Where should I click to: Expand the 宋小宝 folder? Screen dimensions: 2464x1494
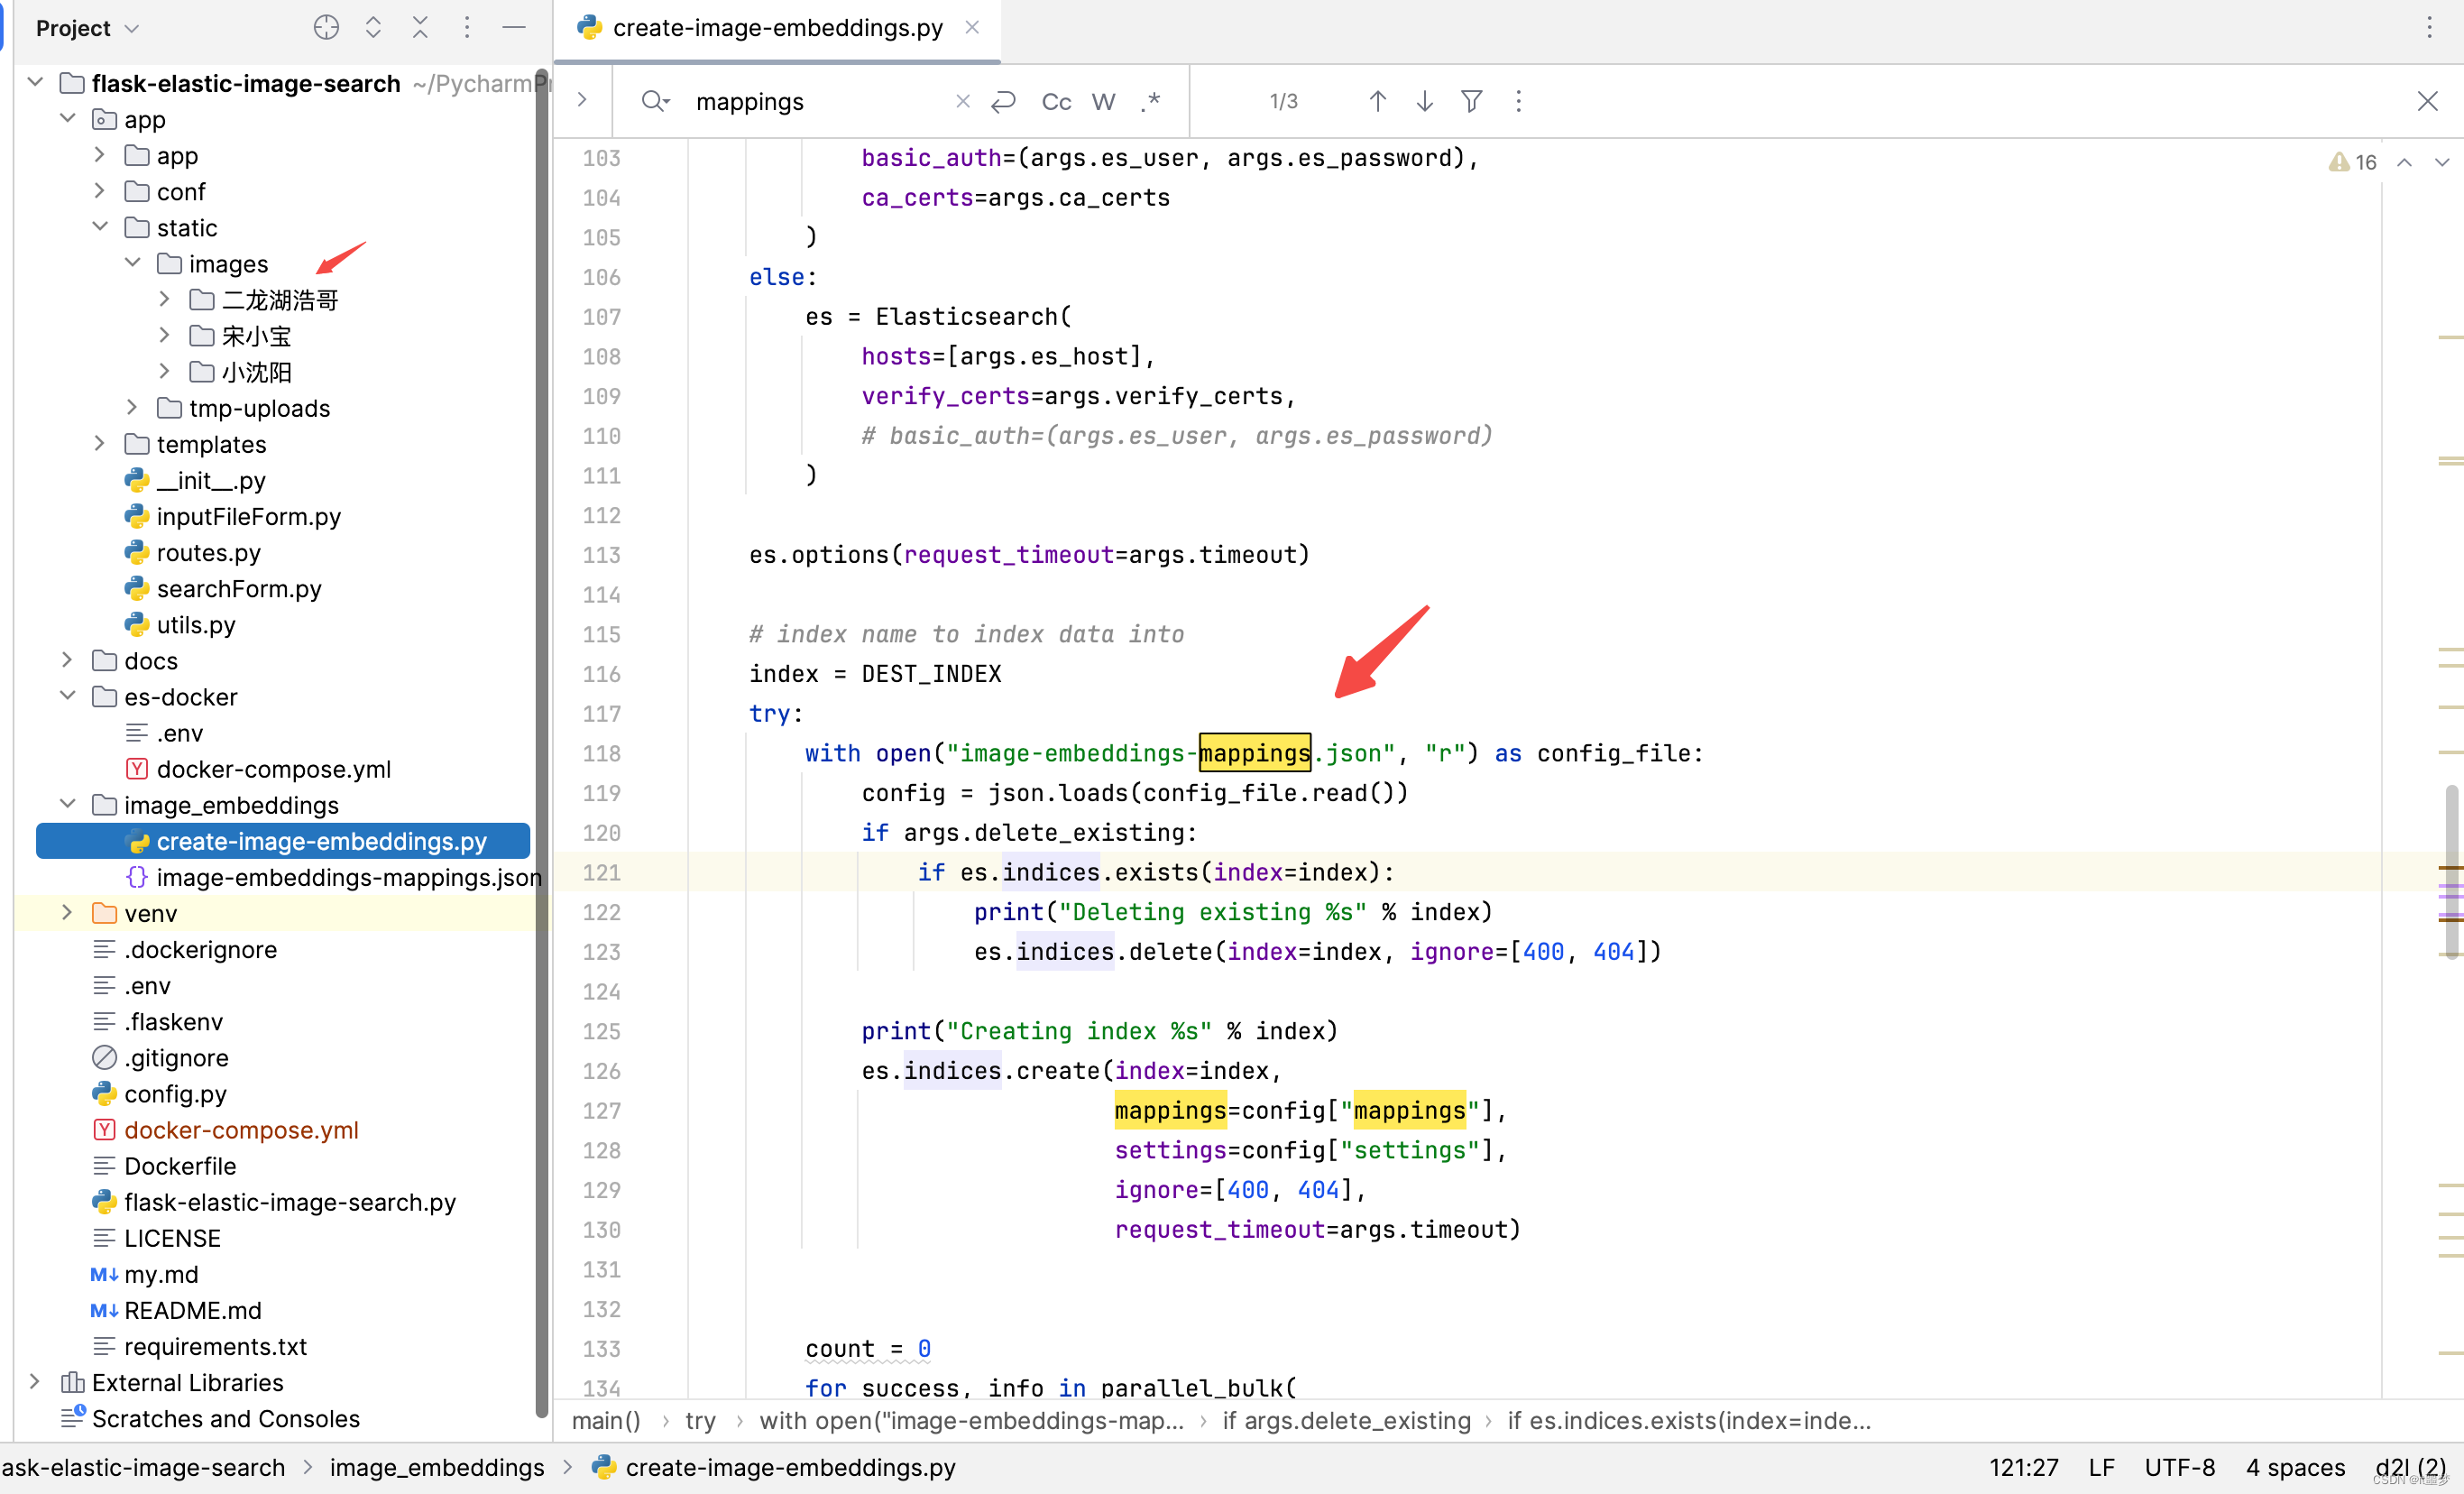point(164,335)
